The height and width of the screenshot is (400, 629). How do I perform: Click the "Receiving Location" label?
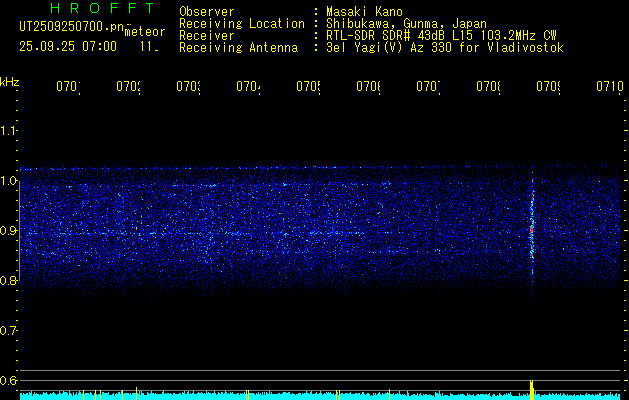[x=242, y=24]
